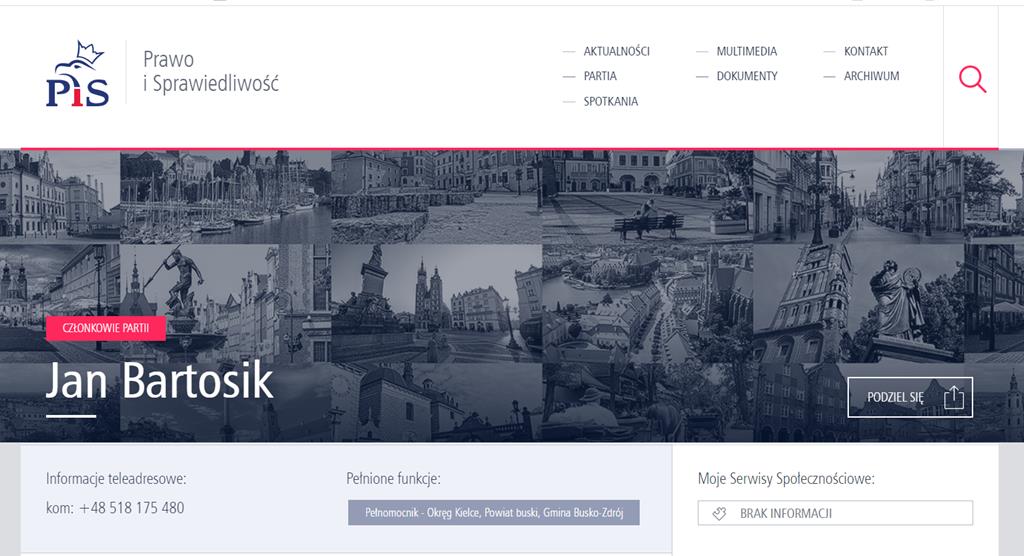Click the hand icon beside Brak informacji
The image size is (1024, 556).
[x=719, y=514]
